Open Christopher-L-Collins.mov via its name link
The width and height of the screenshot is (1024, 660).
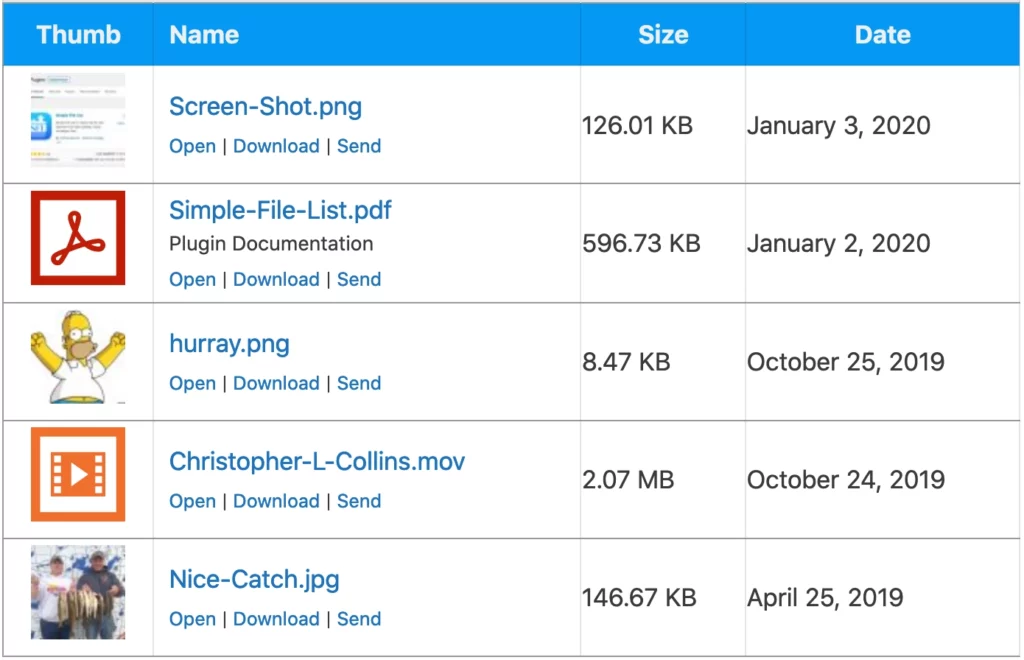click(317, 461)
